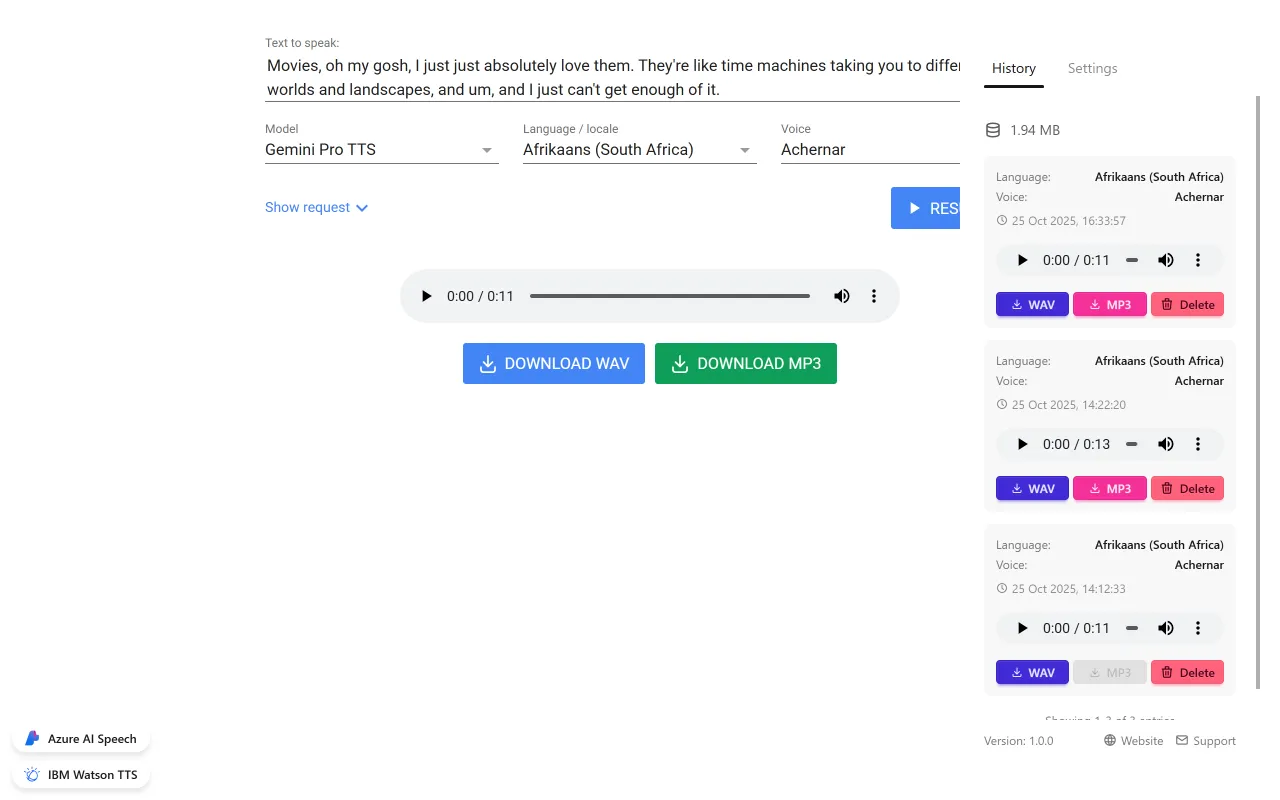Download MP3 for the 16:33:57 entry
This screenshot has height=800, width=1280.
[x=1109, y=304]
